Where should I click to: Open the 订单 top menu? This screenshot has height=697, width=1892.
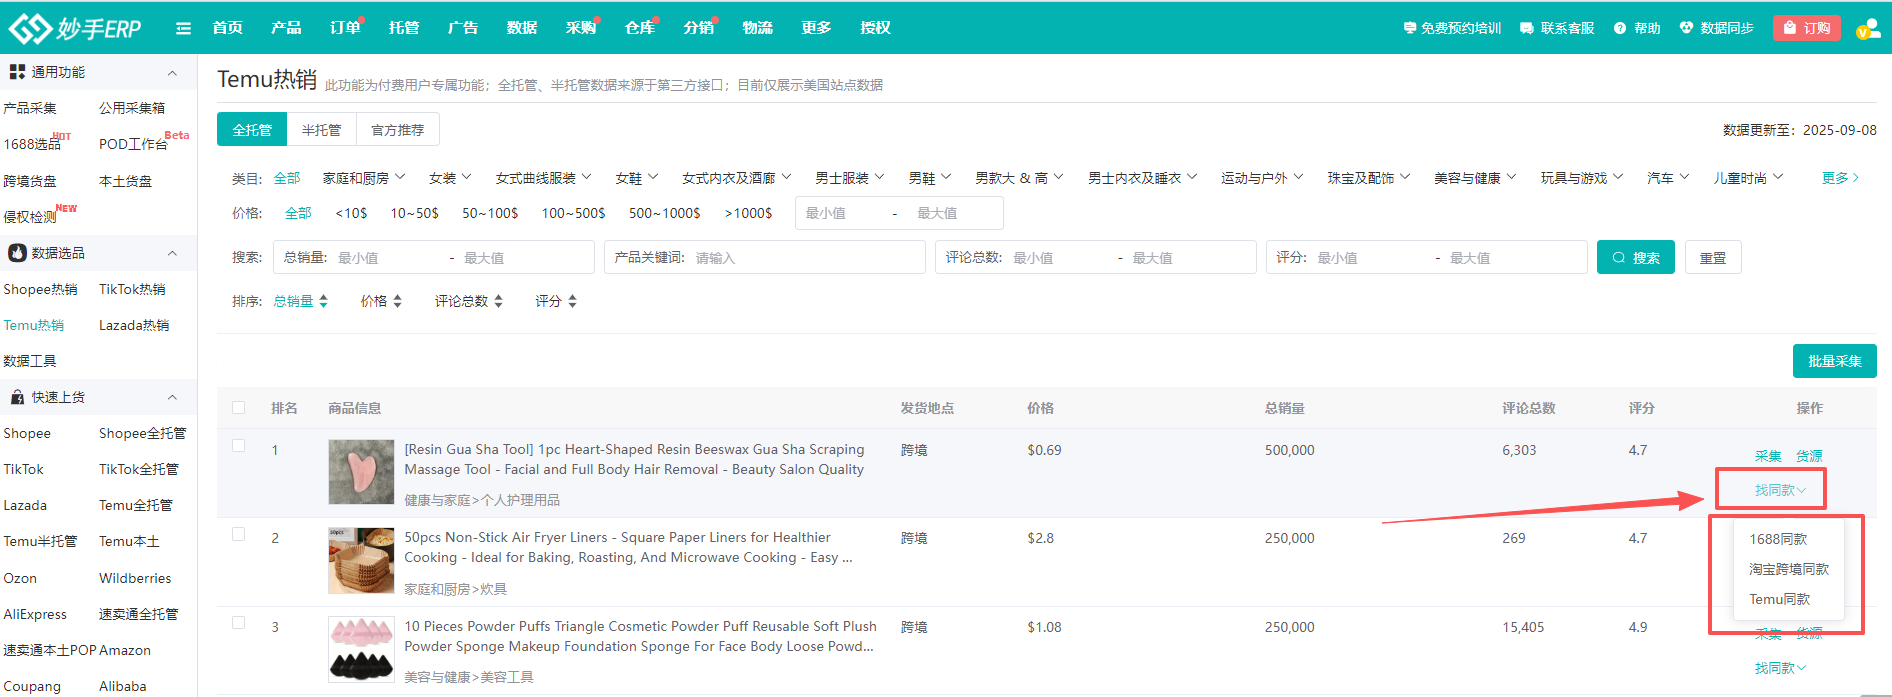[345, 28]
